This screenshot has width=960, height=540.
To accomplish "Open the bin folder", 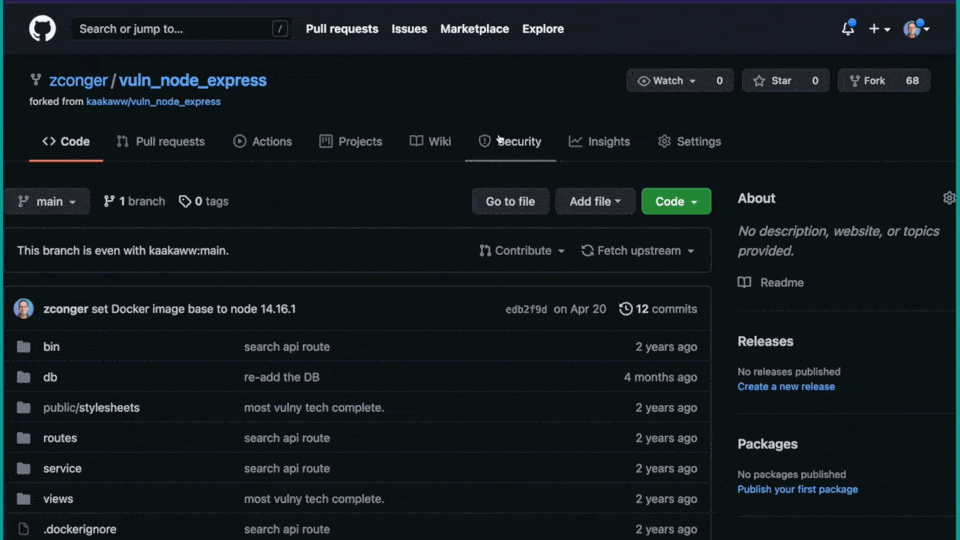I will coord(51,347).
